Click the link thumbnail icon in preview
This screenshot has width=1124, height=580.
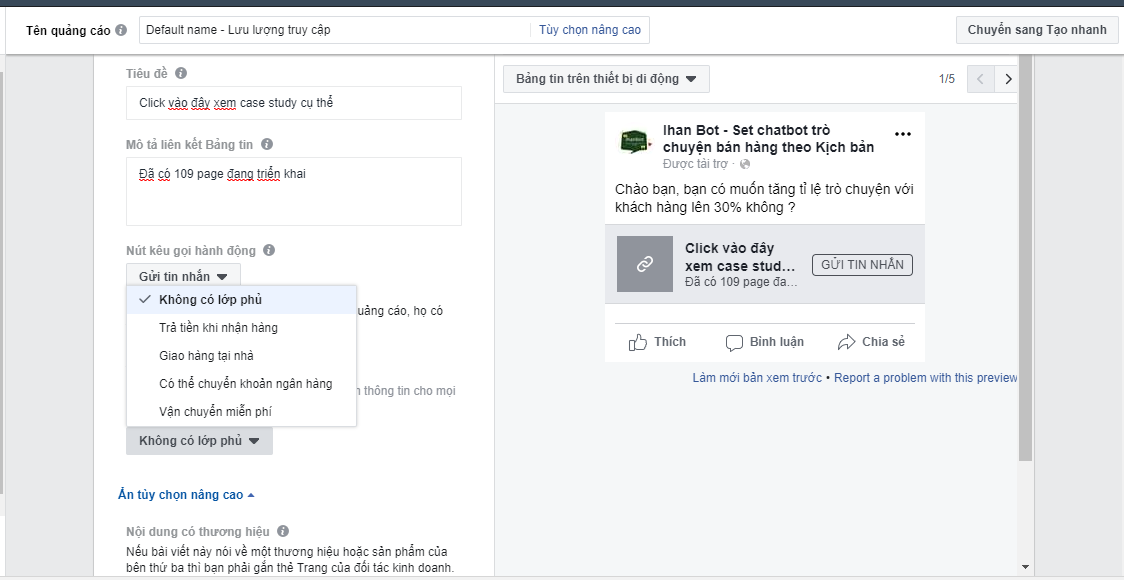coord(644,264)
